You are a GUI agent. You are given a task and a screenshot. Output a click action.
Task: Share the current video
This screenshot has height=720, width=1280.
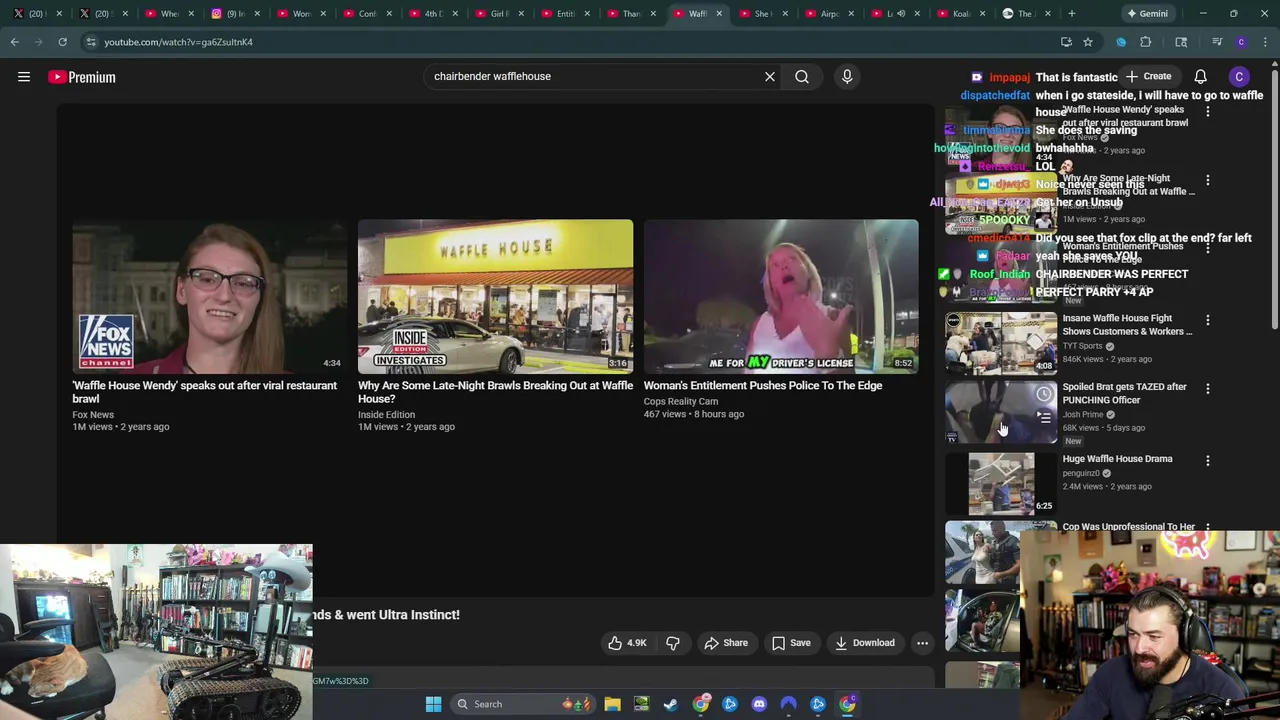pyautogui.click(x=726, y=643)
